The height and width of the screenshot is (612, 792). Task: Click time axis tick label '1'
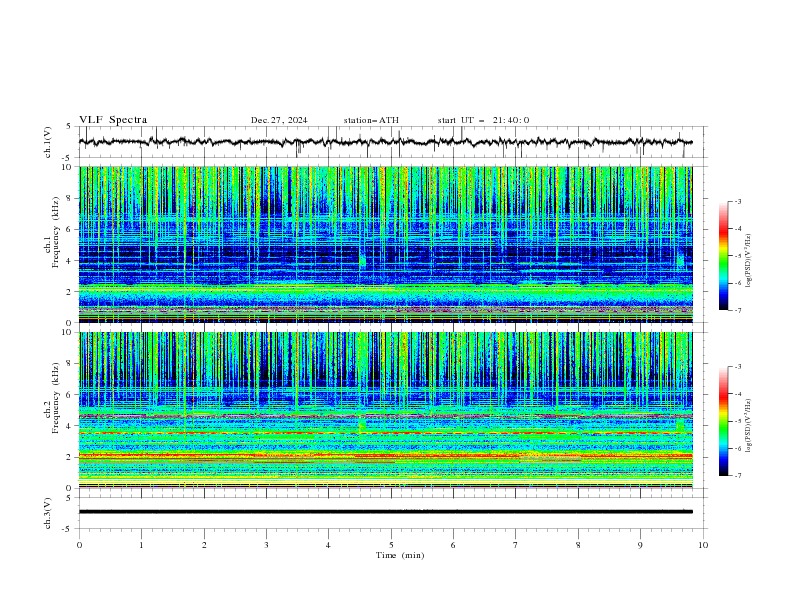[x=141, y=545]
